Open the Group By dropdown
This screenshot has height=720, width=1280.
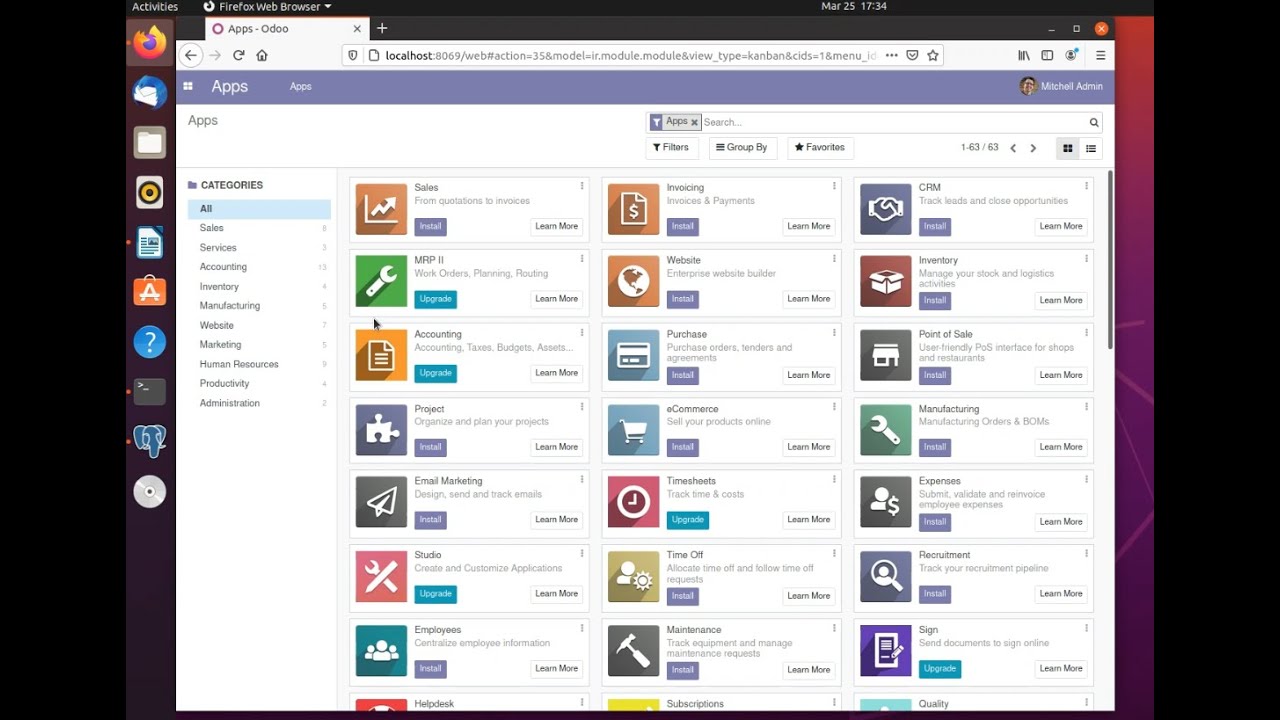(x=742, y=148)
